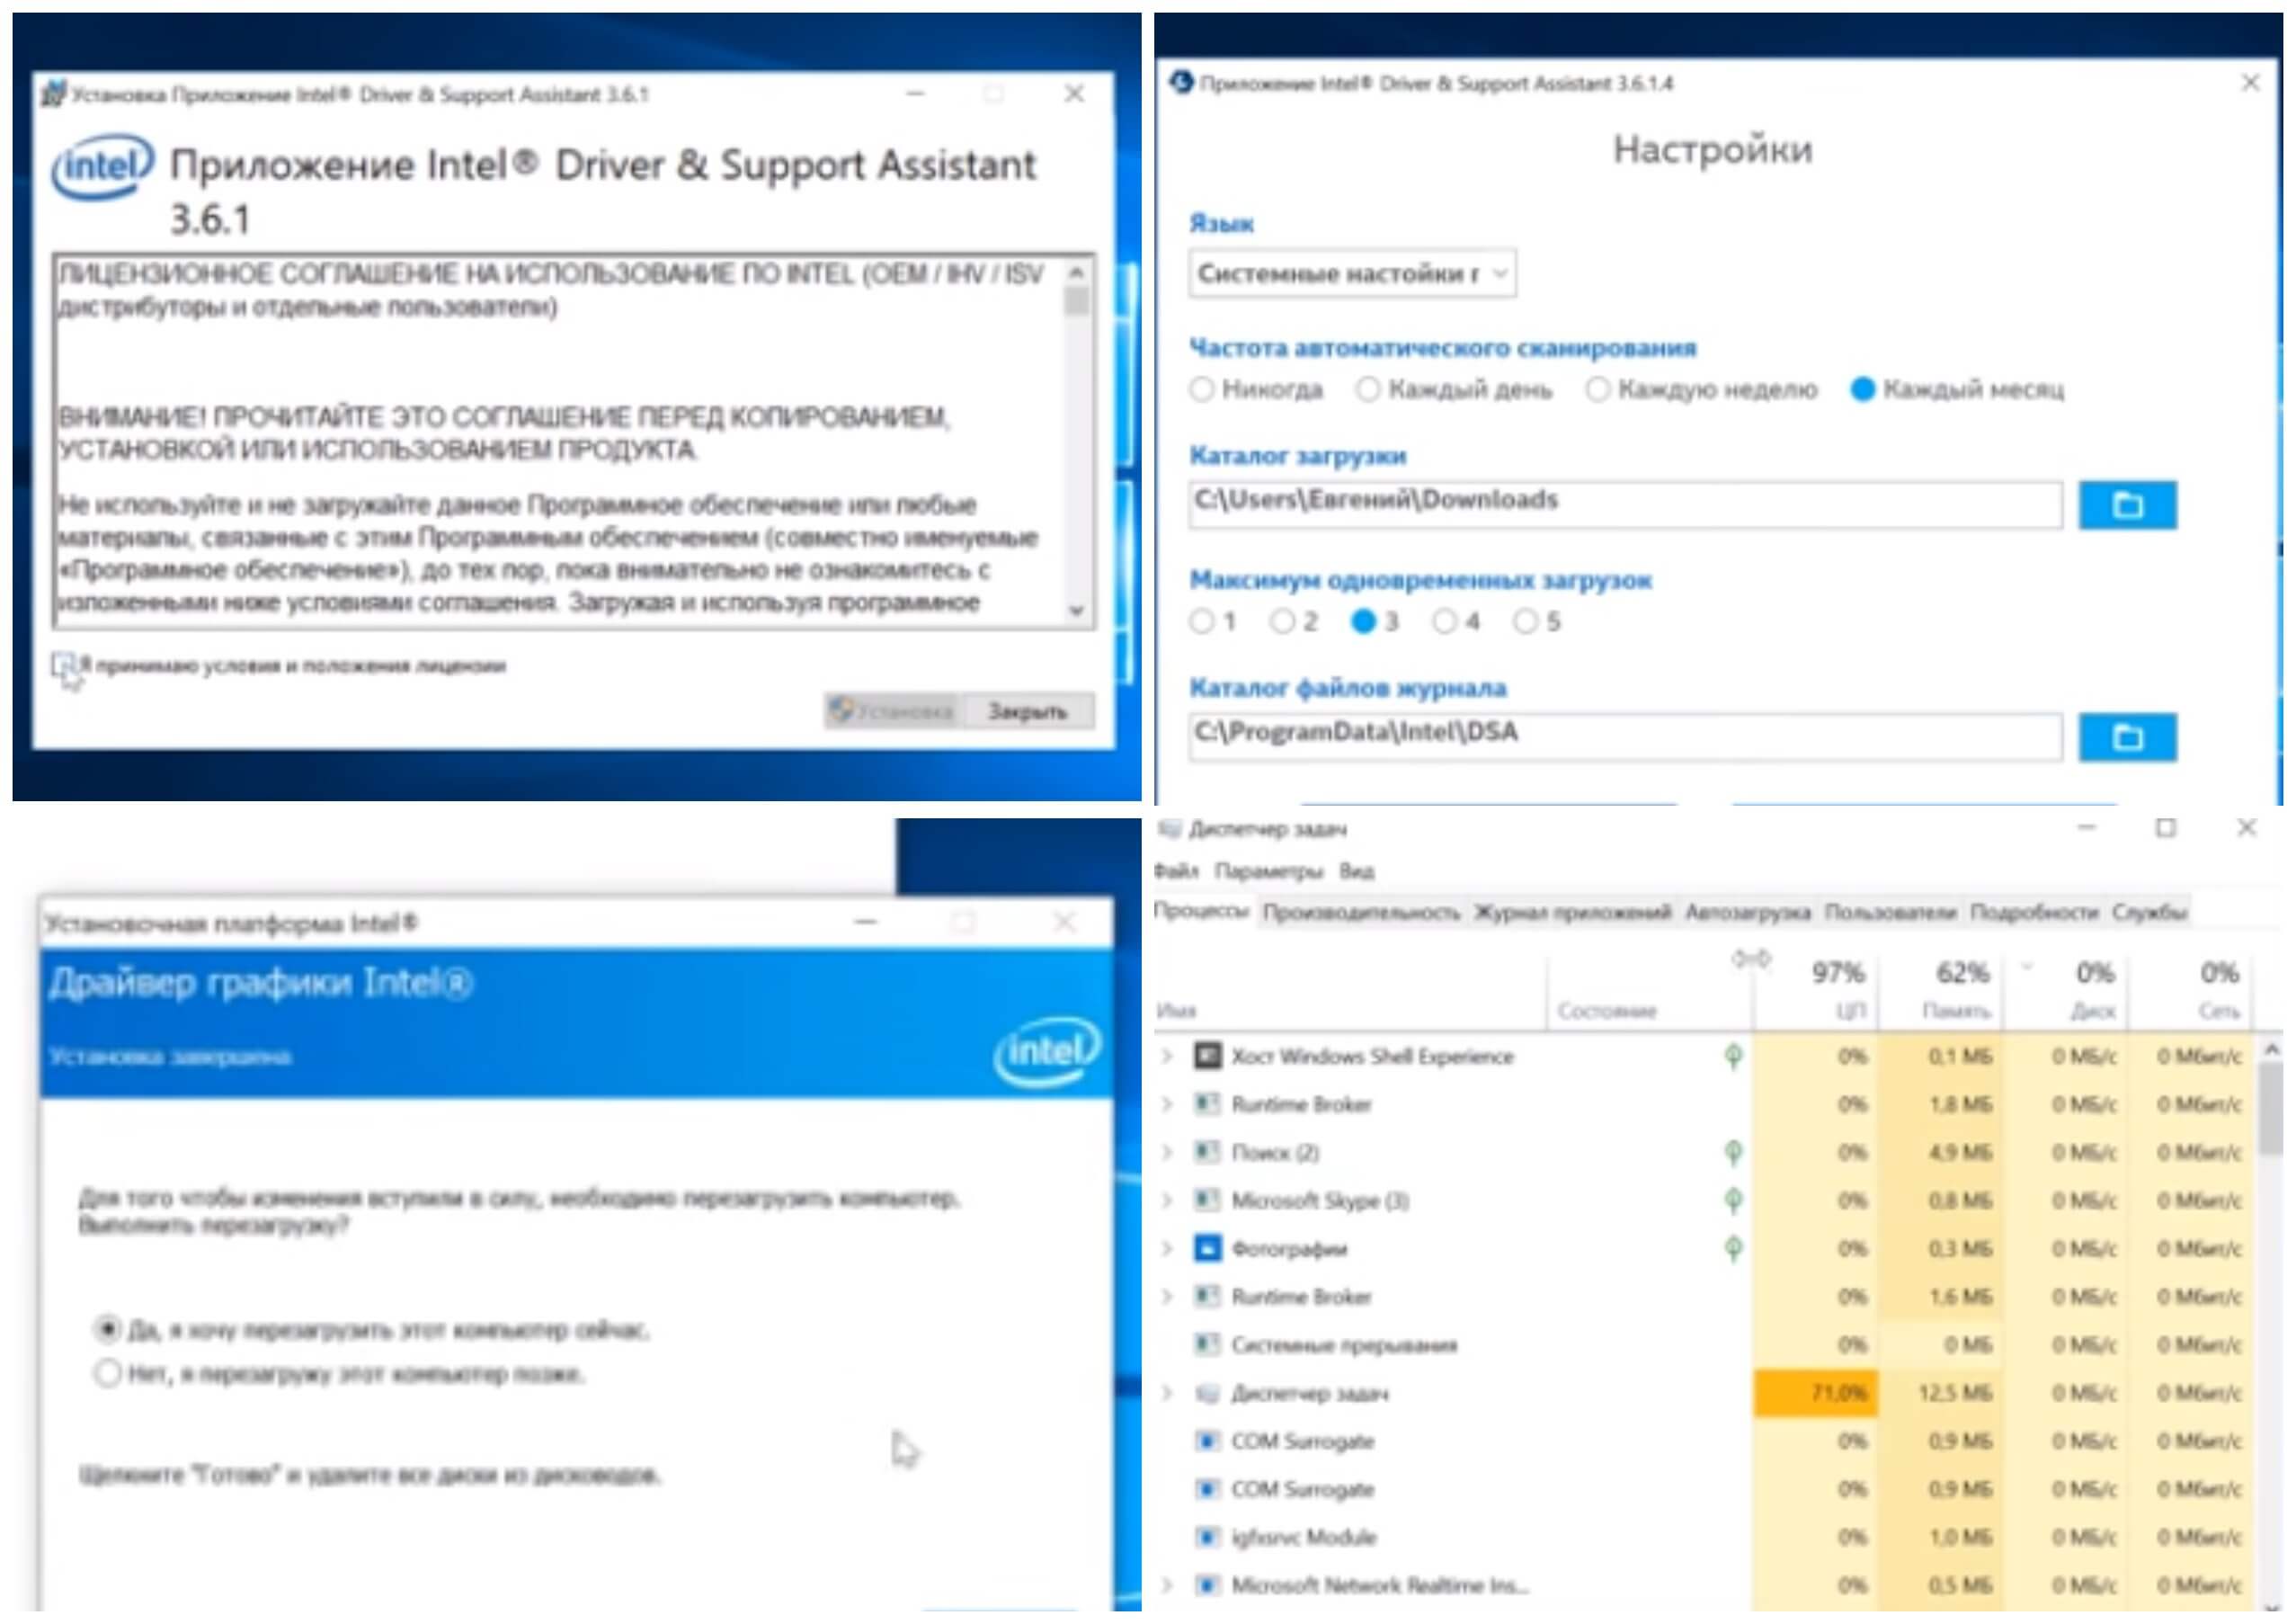Viewport: 2296px width, 1624px height.
Task: Choose restart this computer now option
Action: coord(107,1329)
